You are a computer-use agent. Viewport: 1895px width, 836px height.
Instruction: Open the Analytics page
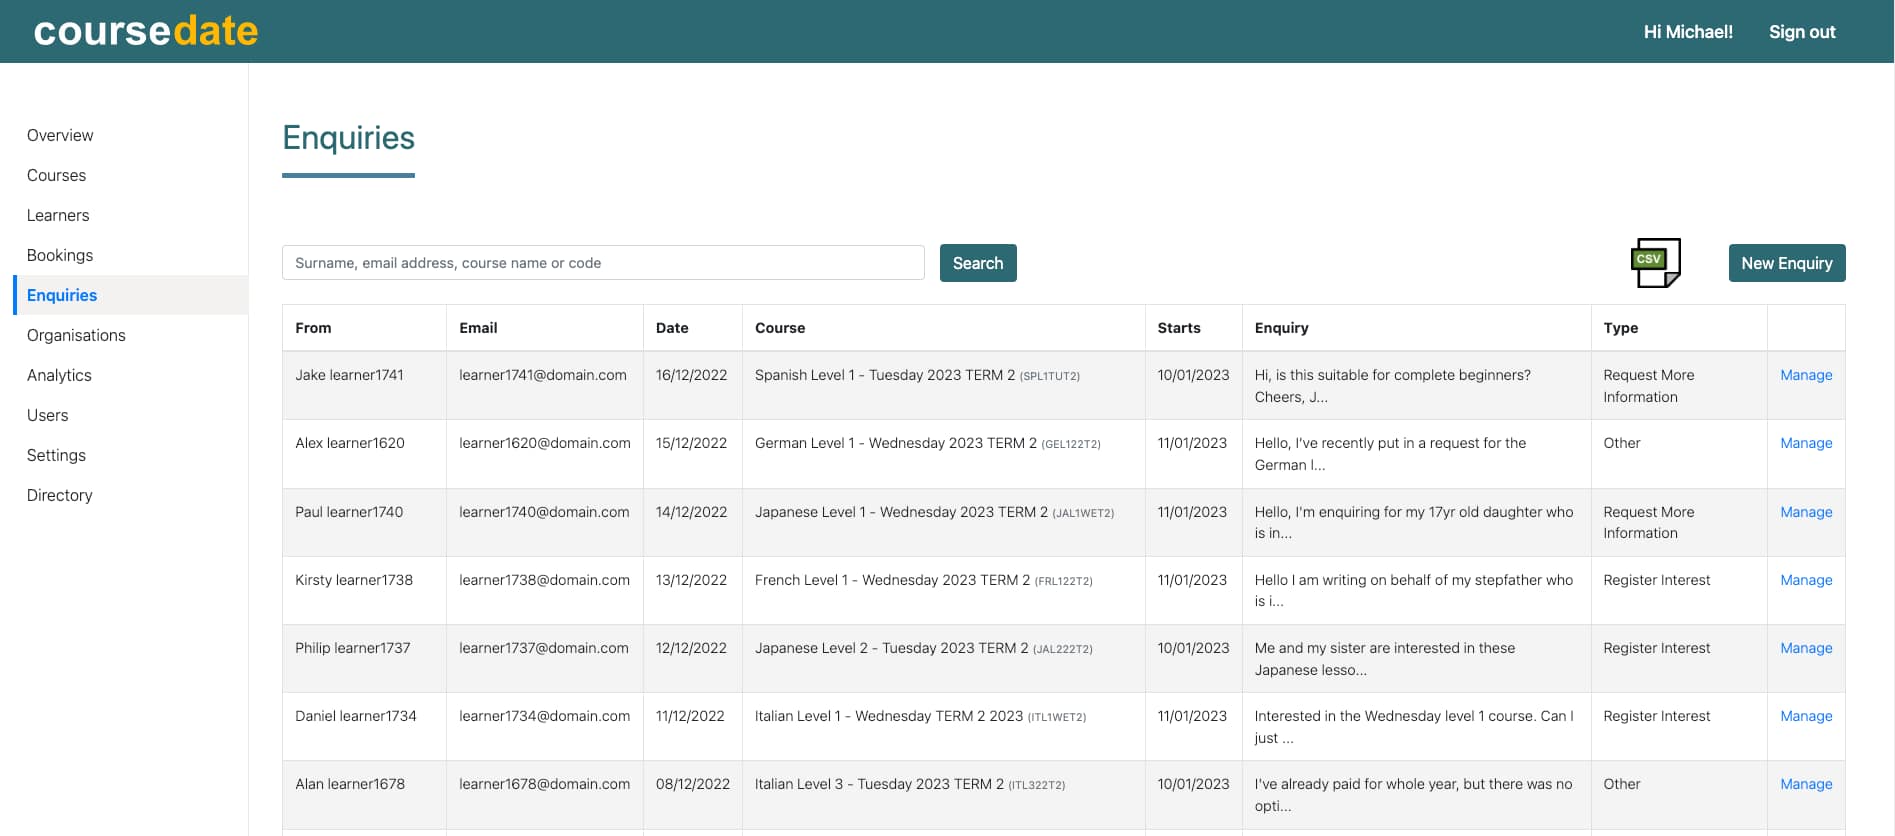(x=59, y=375)
